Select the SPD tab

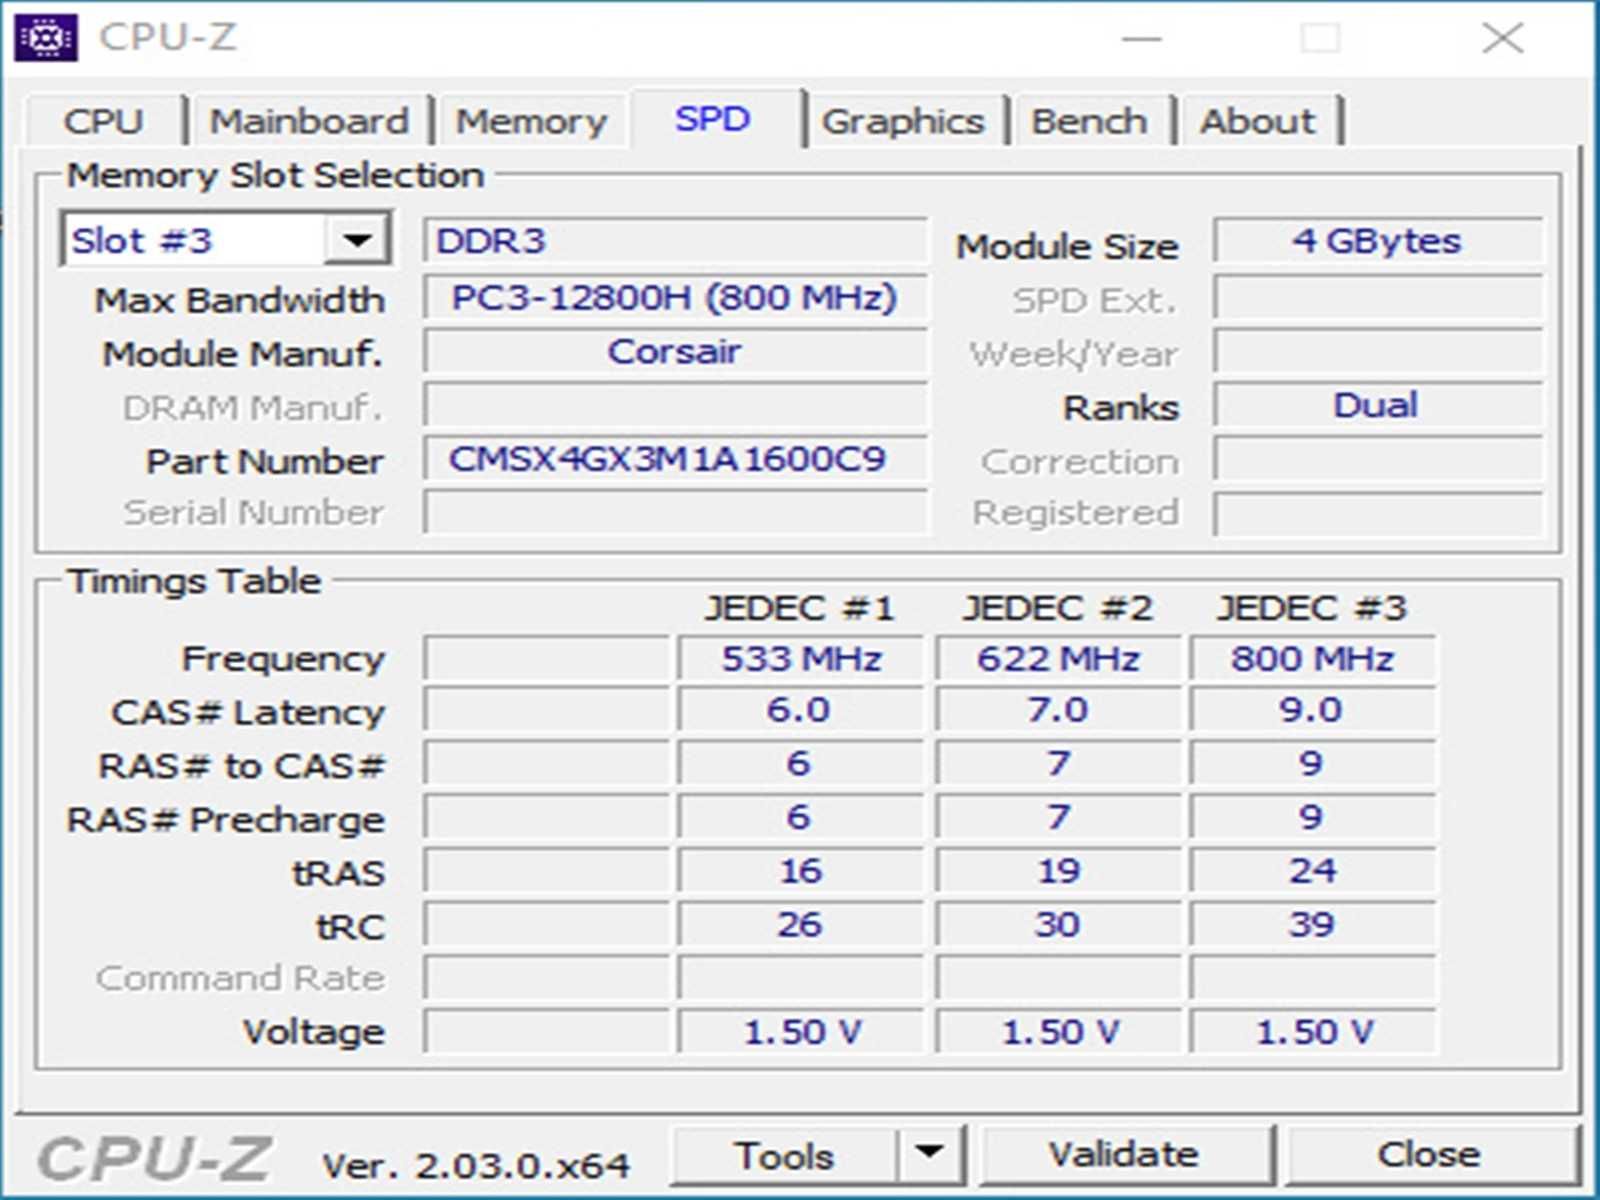[713, 119]
